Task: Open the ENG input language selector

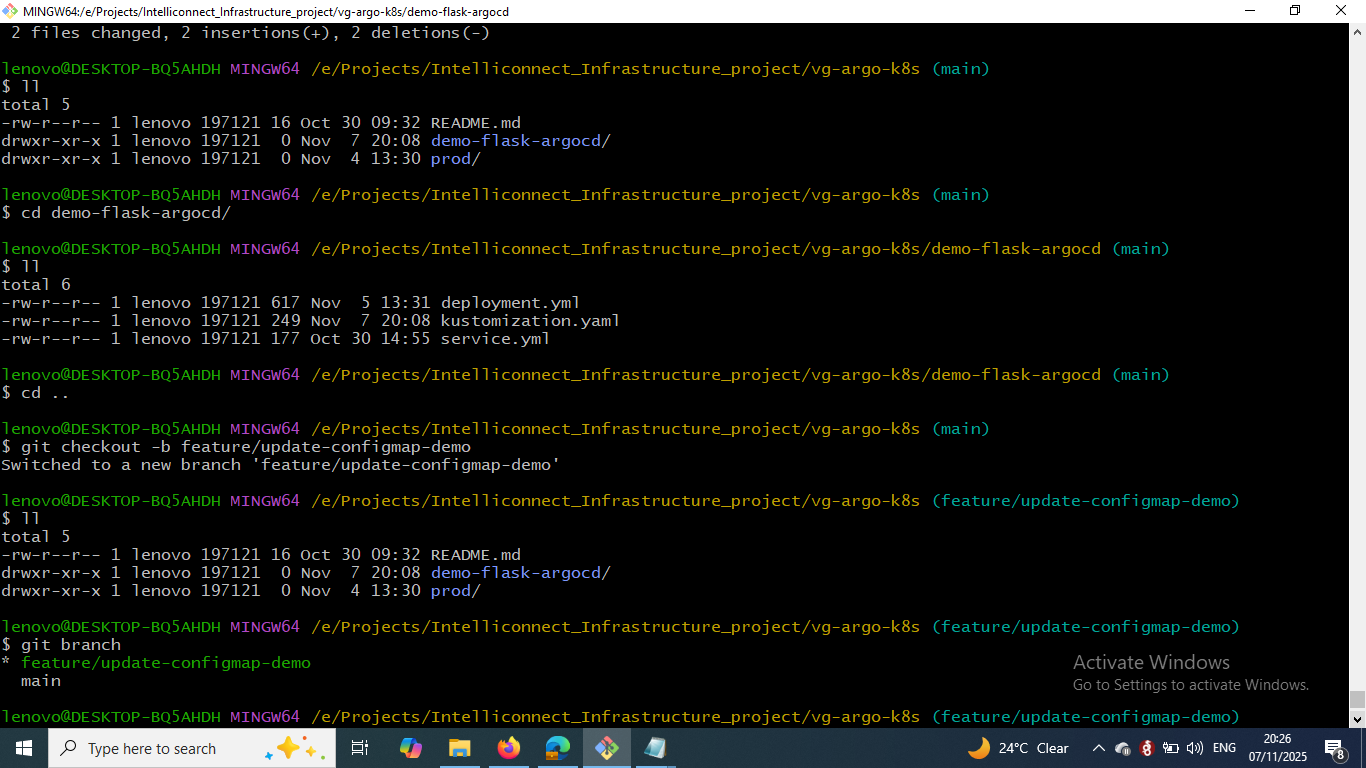Action: point(1224,748)
